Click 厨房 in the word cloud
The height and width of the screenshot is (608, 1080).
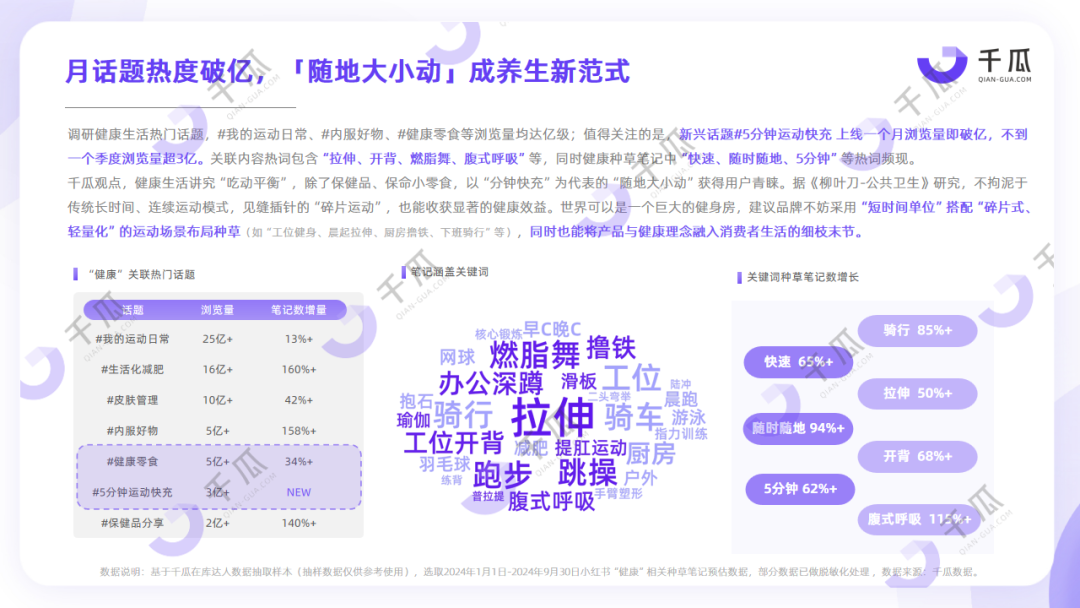coord(651,454)
